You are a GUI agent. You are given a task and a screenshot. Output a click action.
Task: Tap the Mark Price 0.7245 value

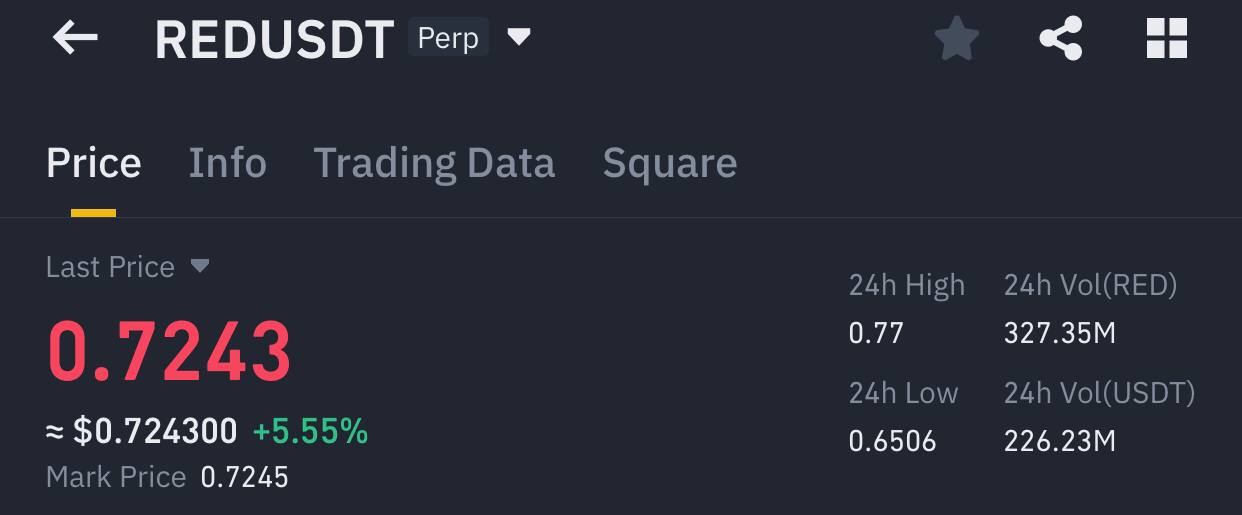point(245,477)
